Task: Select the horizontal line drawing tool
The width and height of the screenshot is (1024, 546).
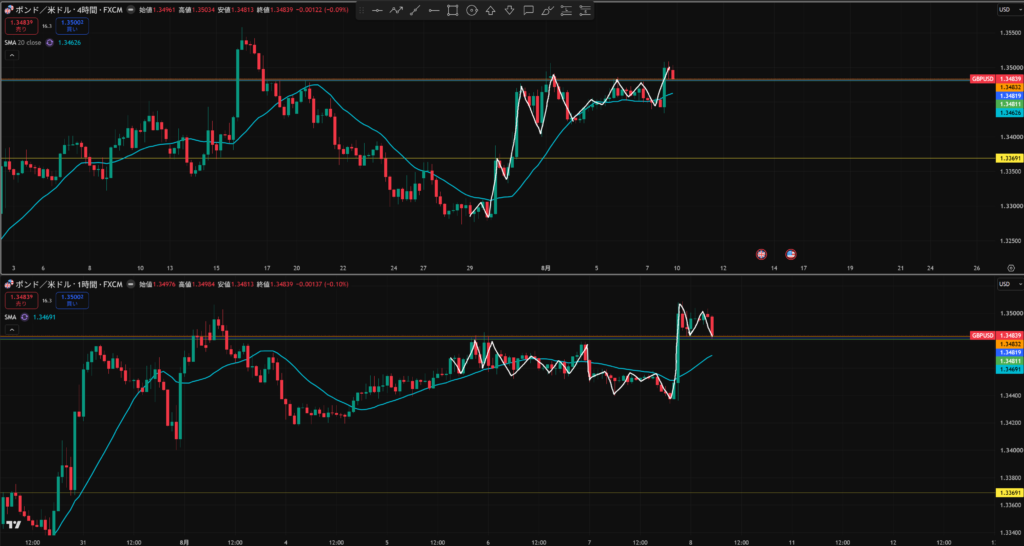Action: pos(377,10)
